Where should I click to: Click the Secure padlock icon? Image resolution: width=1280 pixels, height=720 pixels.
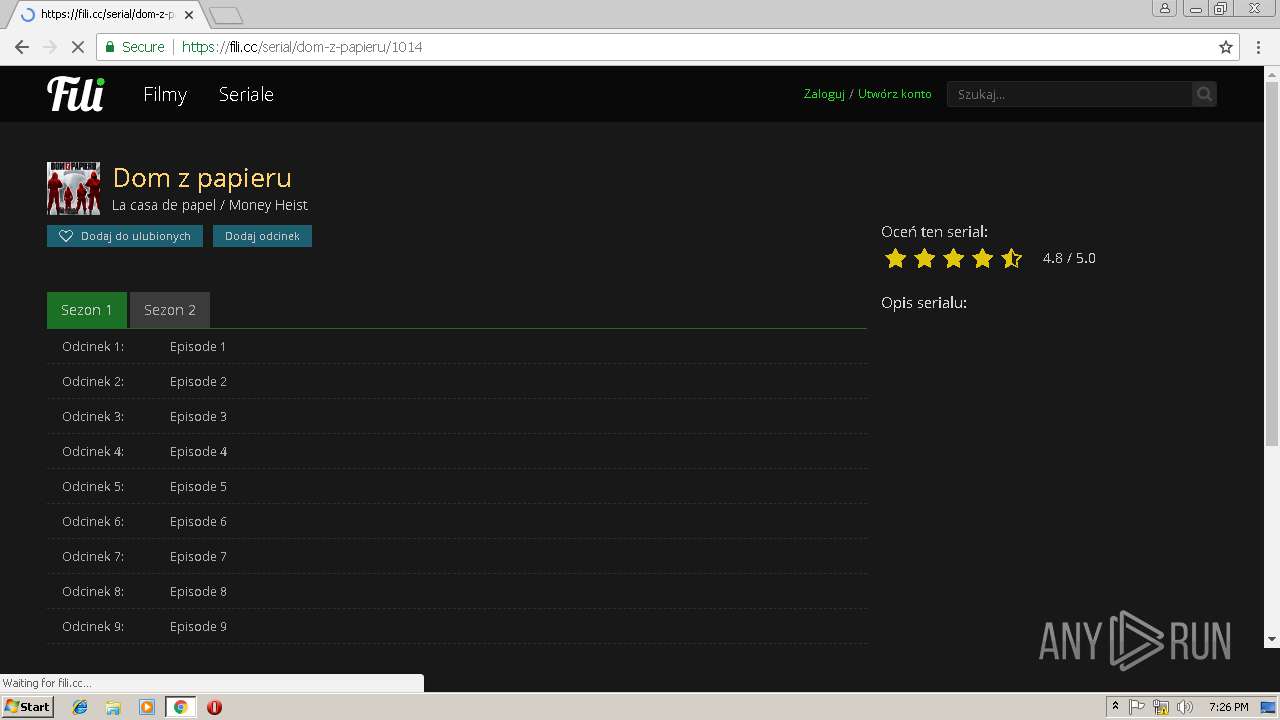pos(109,47)
